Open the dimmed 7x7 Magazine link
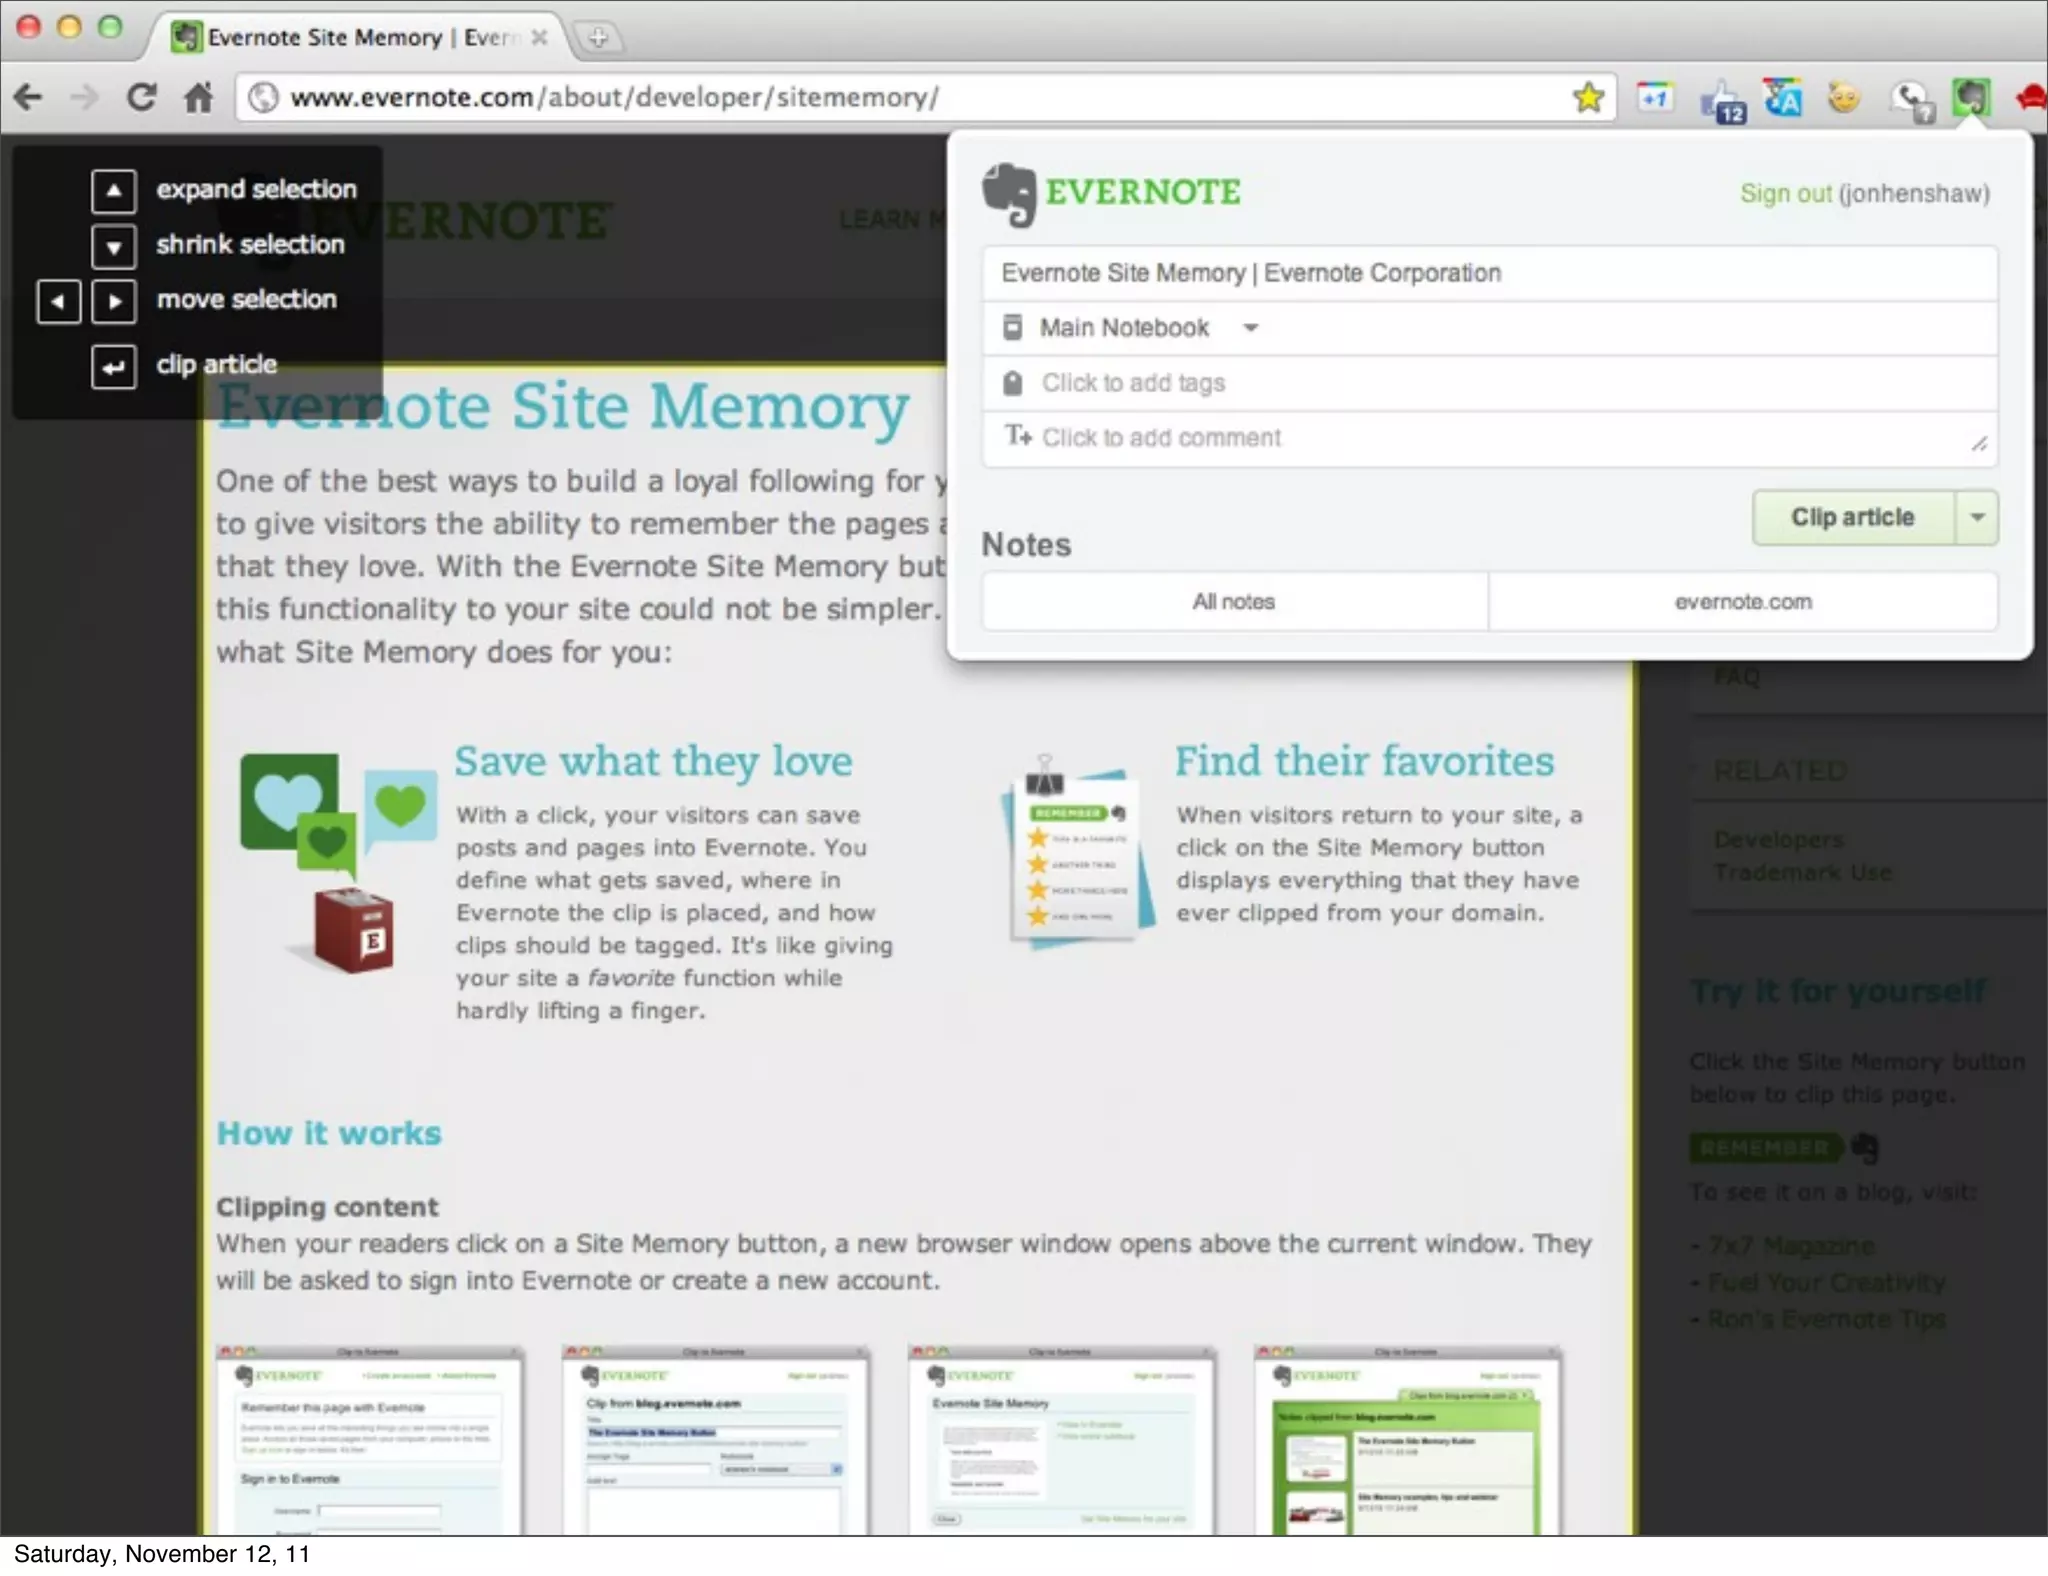This screenshot has width=2048, height=1576. point(1791,1246)
